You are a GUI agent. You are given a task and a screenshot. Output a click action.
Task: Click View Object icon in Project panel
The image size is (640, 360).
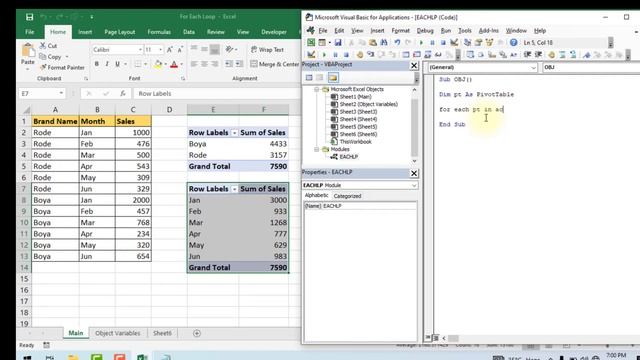(320, 78)
